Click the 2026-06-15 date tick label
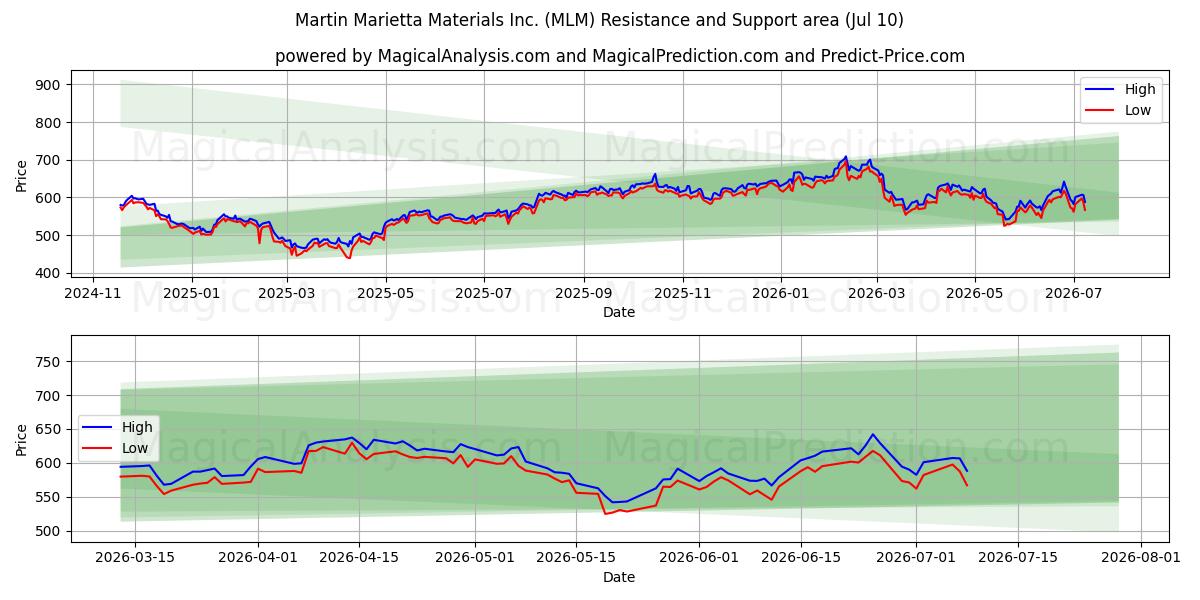The height and width of the screenshot is (600, 1200). coord(801,558)
